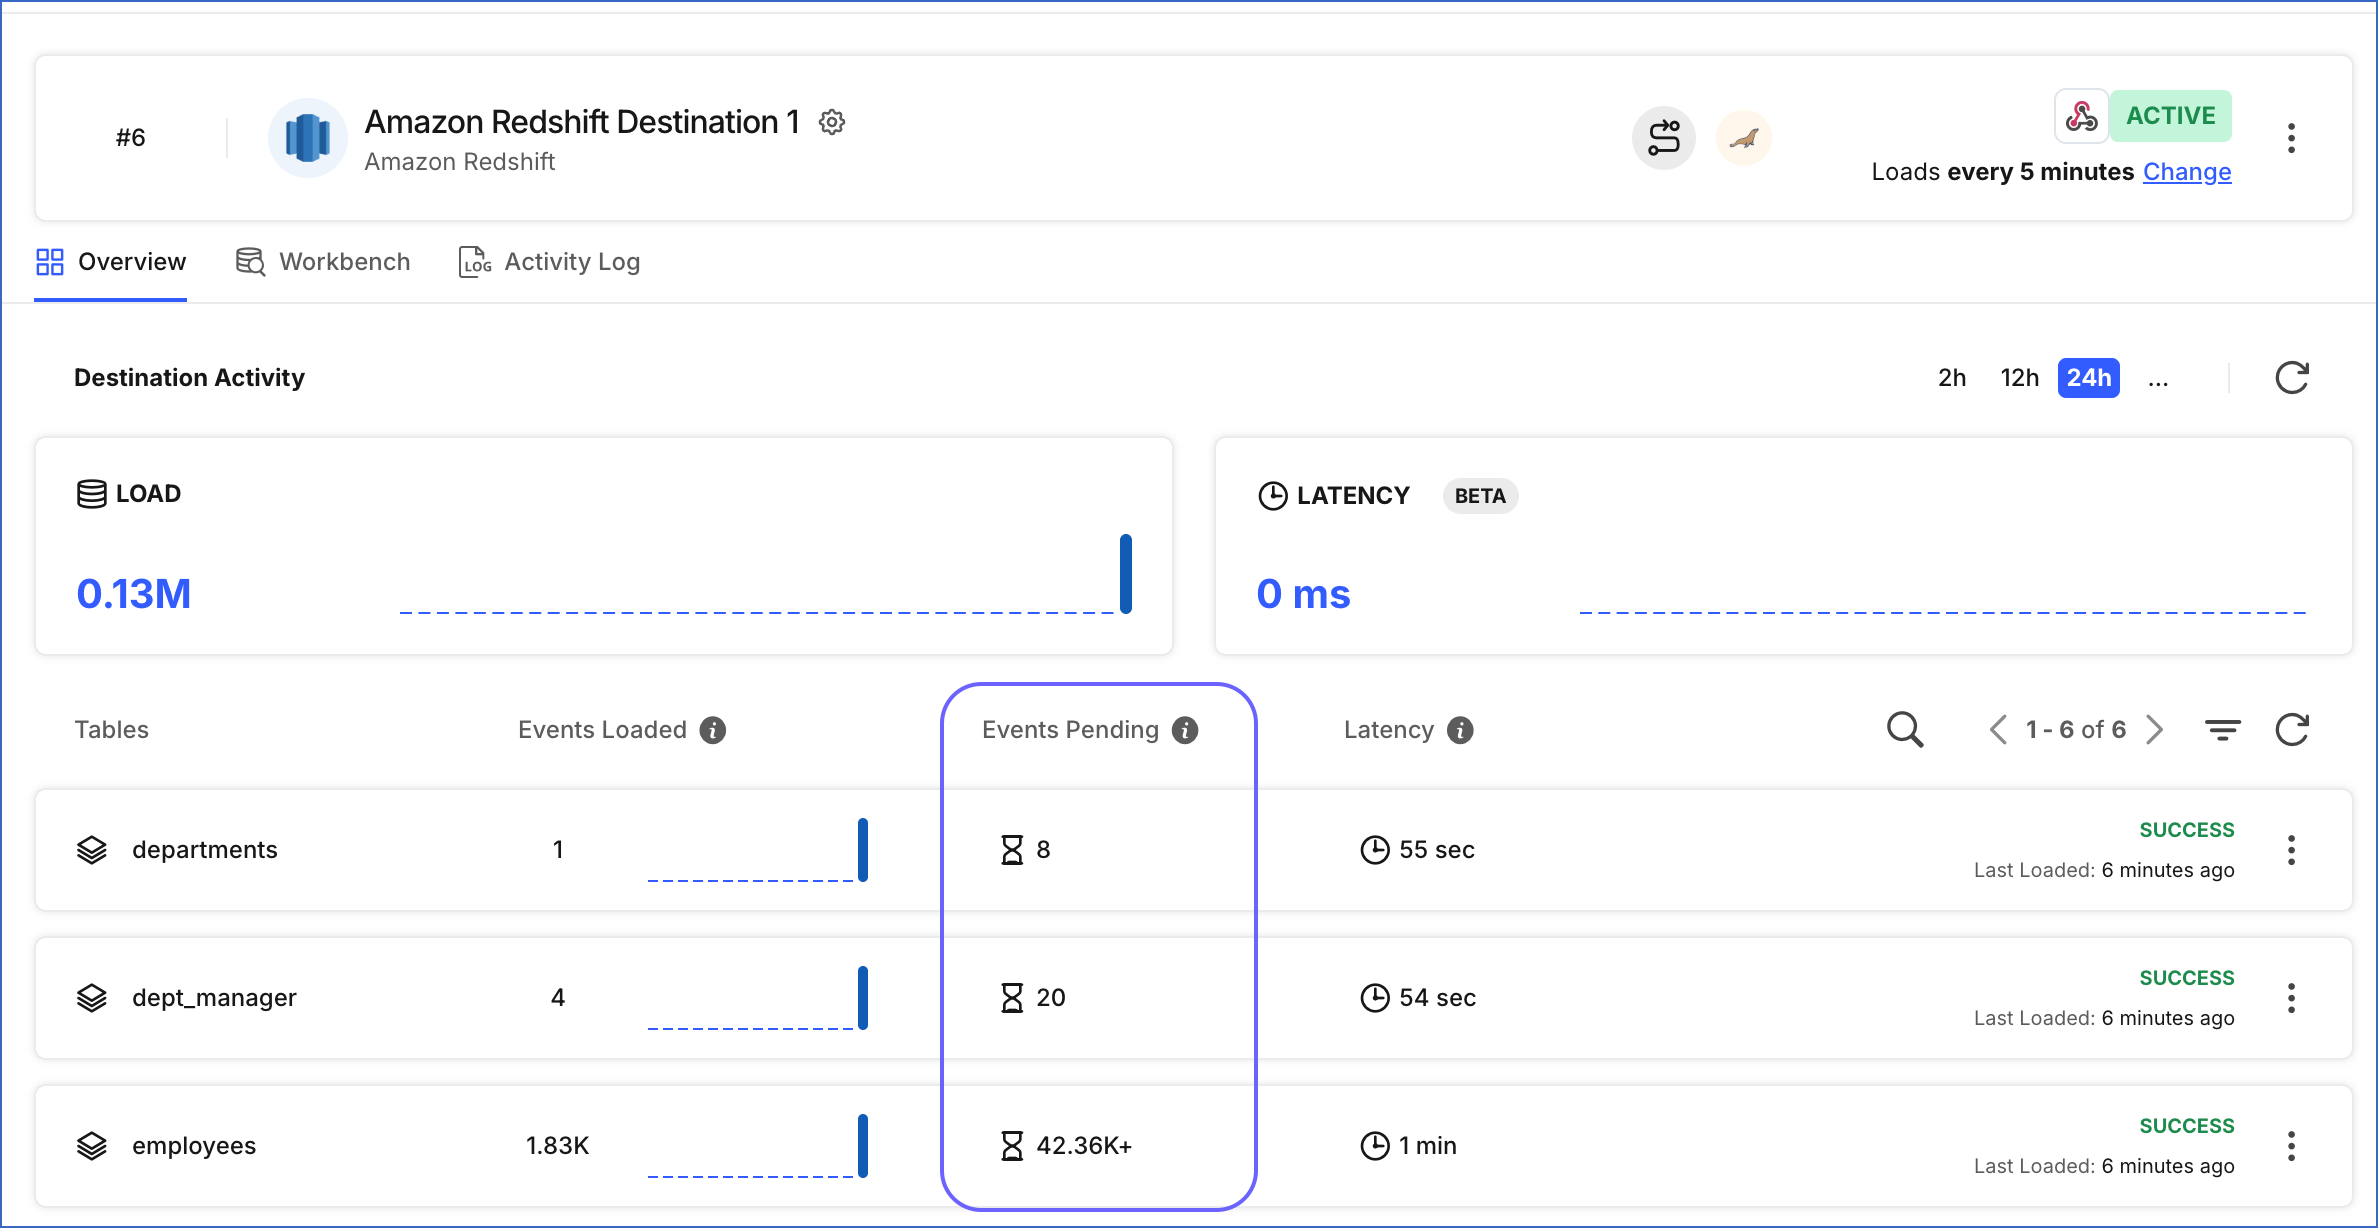
Task: Click the Amazon Redshift logo
Action: pos(308,137)
